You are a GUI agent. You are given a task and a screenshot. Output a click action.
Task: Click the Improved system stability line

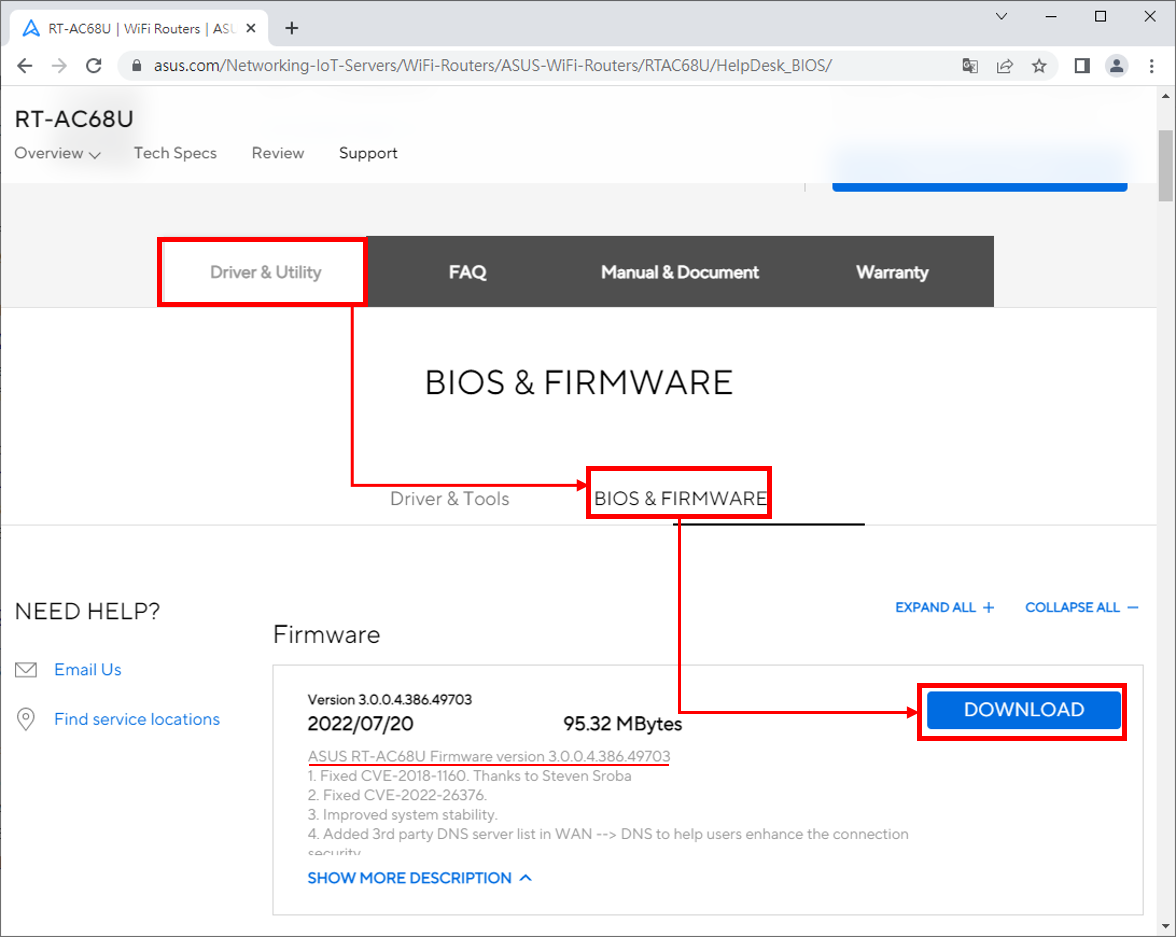click(x=403, y=815)
